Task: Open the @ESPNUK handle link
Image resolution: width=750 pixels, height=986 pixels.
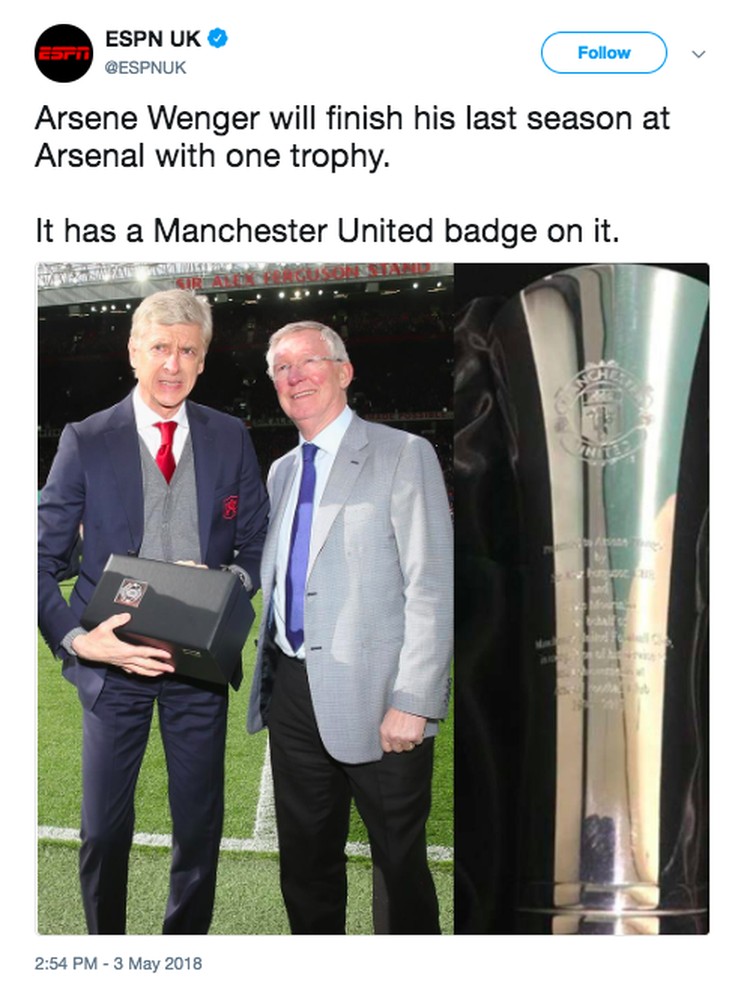Action: point(145,68)
